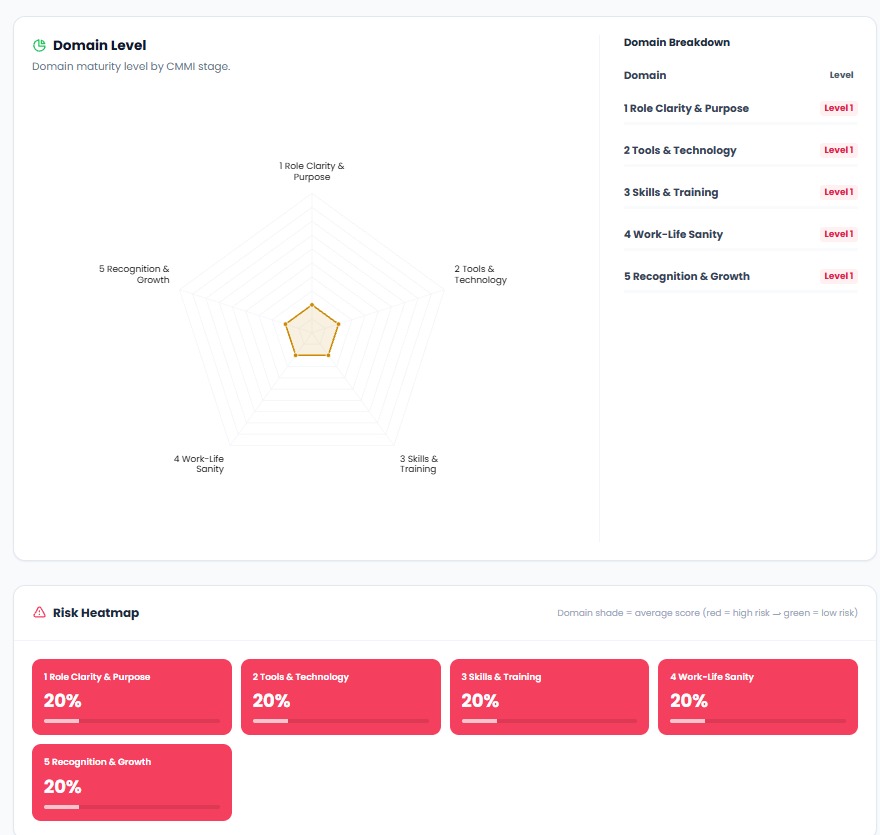The height and width of the screenshot is (835, 880).
Task: Click radar chart label '1 Role Clarity & Purpose'
Action: coord(311,171)
